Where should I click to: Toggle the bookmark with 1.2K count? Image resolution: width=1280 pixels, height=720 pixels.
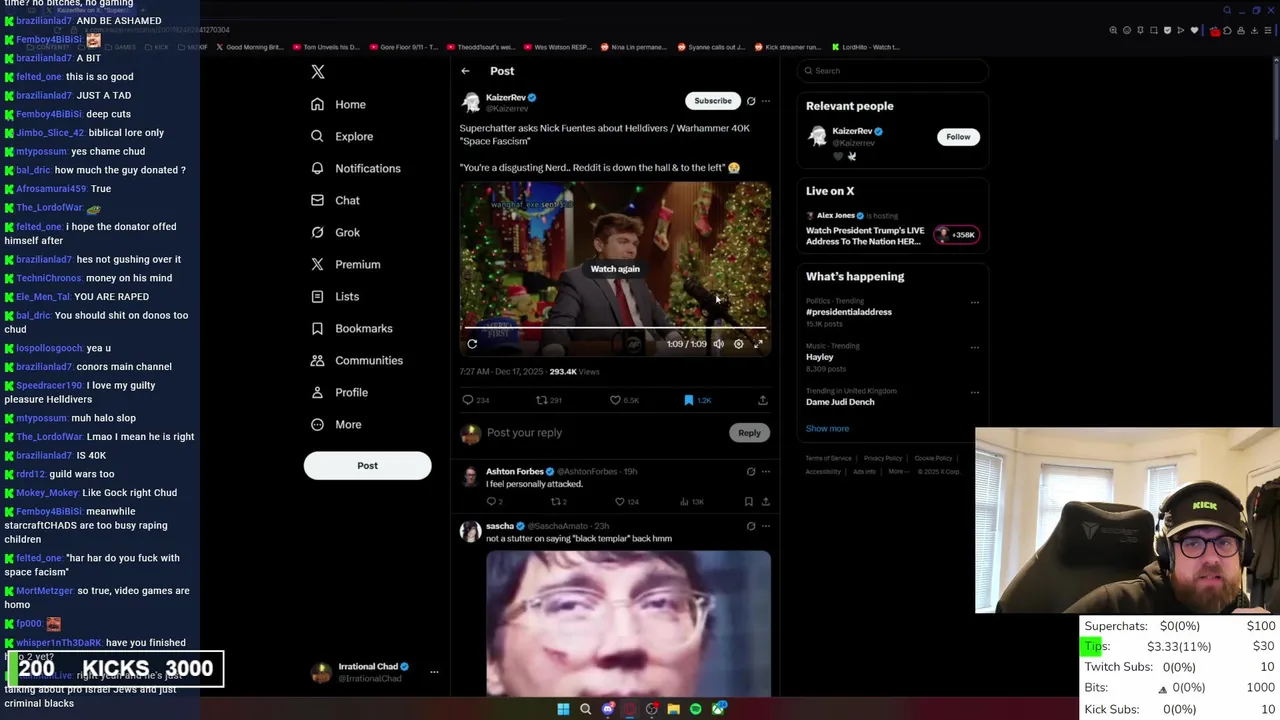698,400
